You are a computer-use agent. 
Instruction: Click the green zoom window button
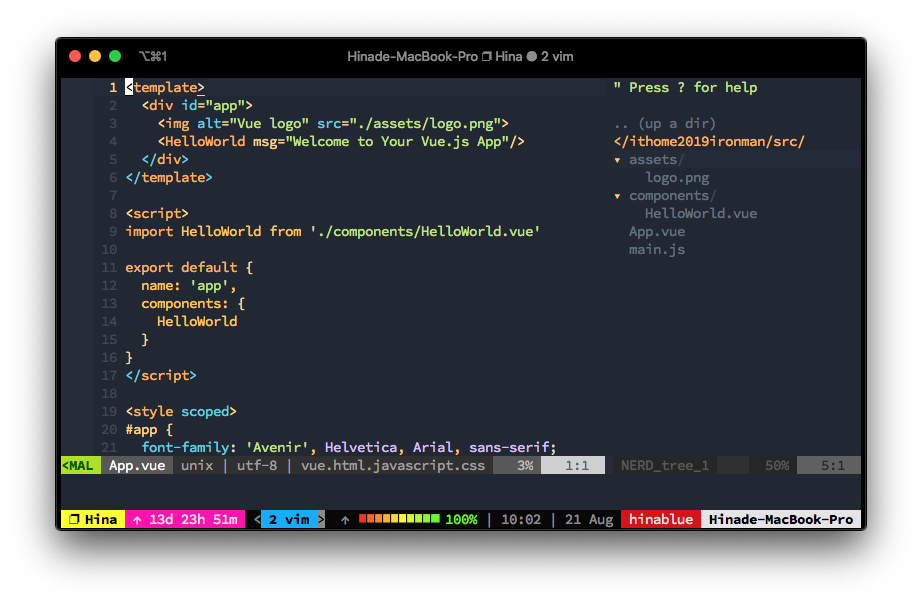pyautogui.click(x=115, y=56)
